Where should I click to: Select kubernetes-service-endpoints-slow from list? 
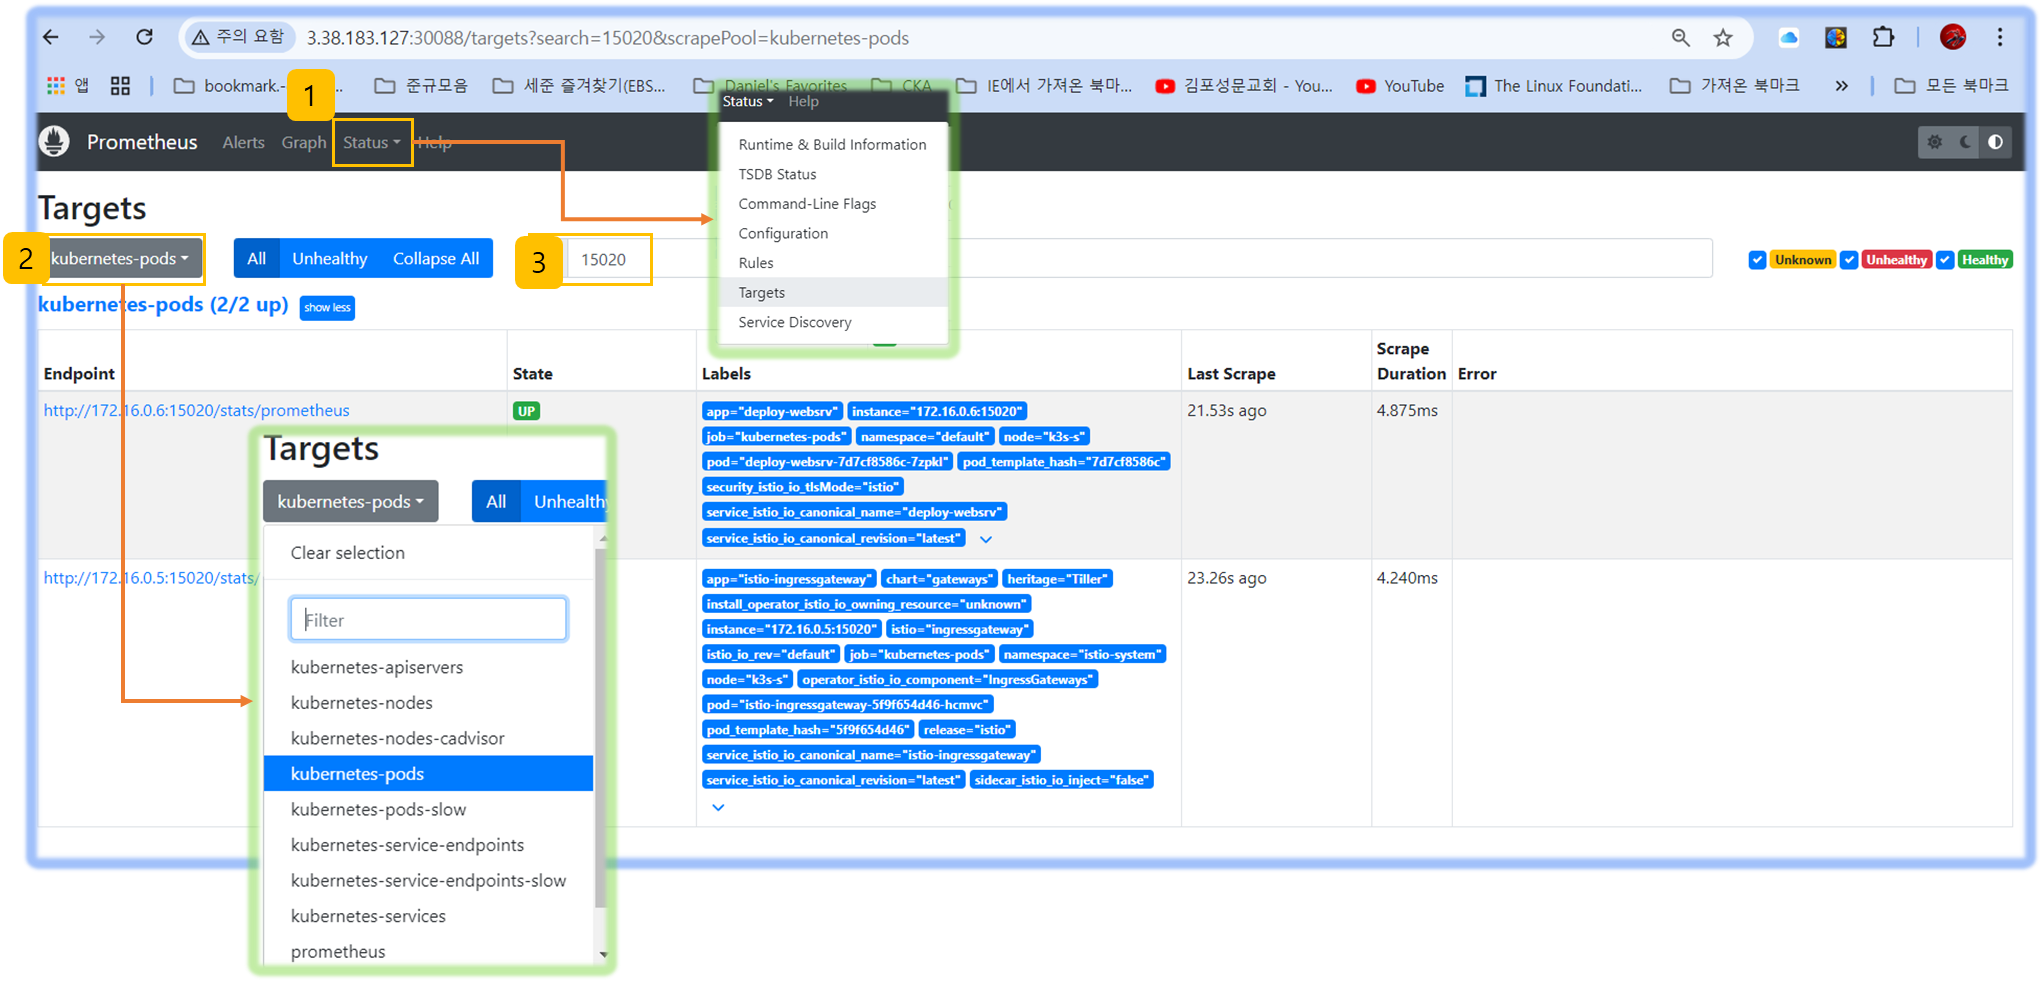pos(428,880)
